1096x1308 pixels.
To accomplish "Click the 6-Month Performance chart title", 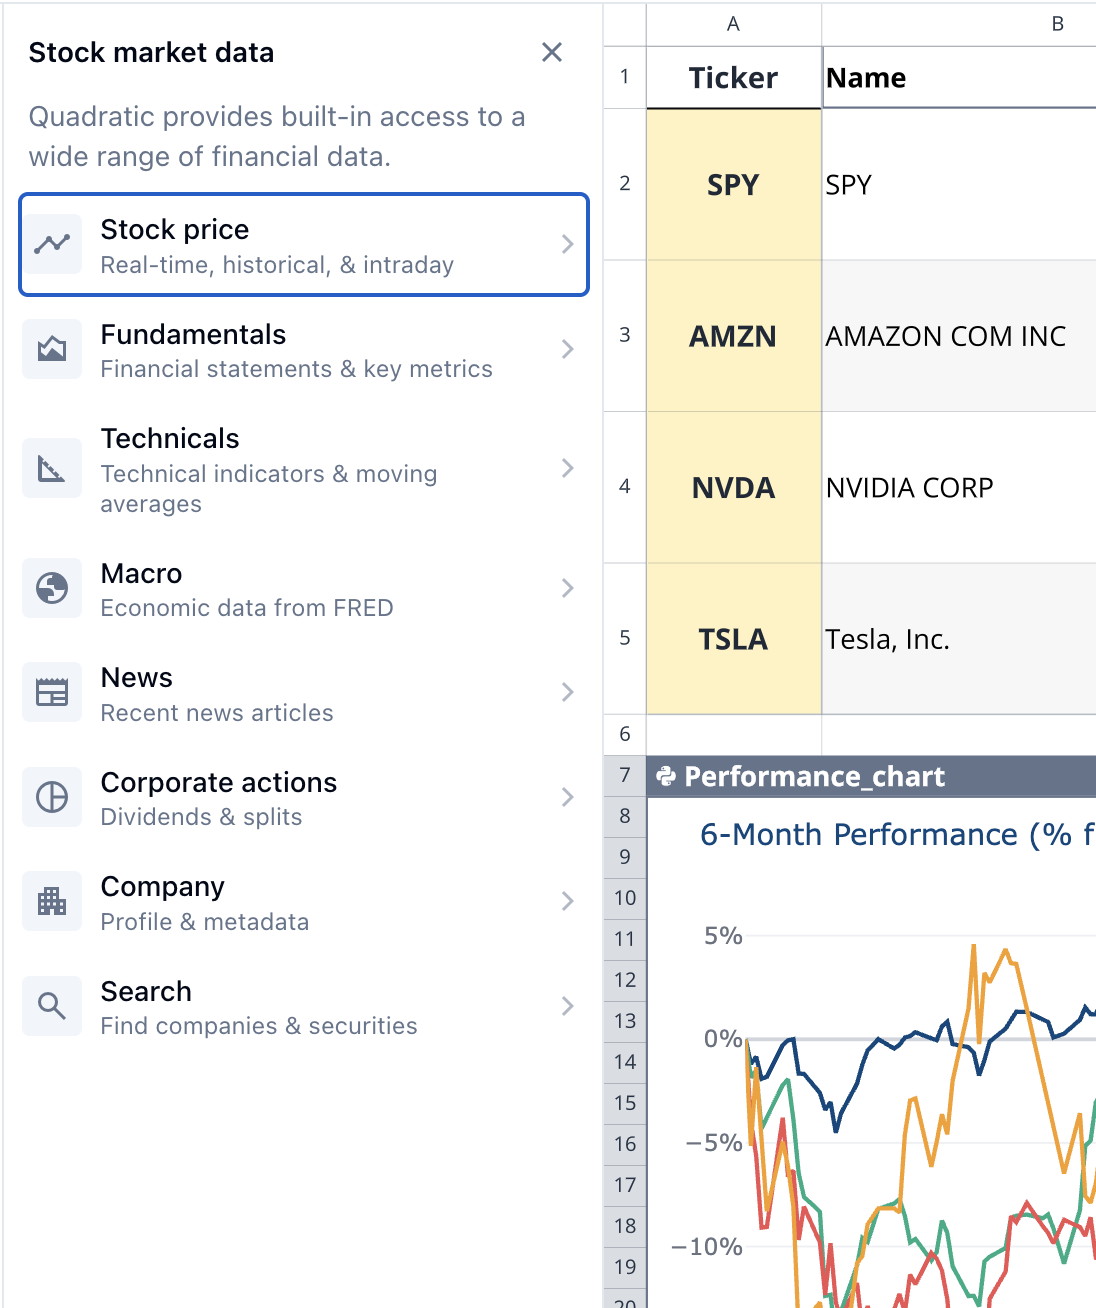I will pos(897,835).
